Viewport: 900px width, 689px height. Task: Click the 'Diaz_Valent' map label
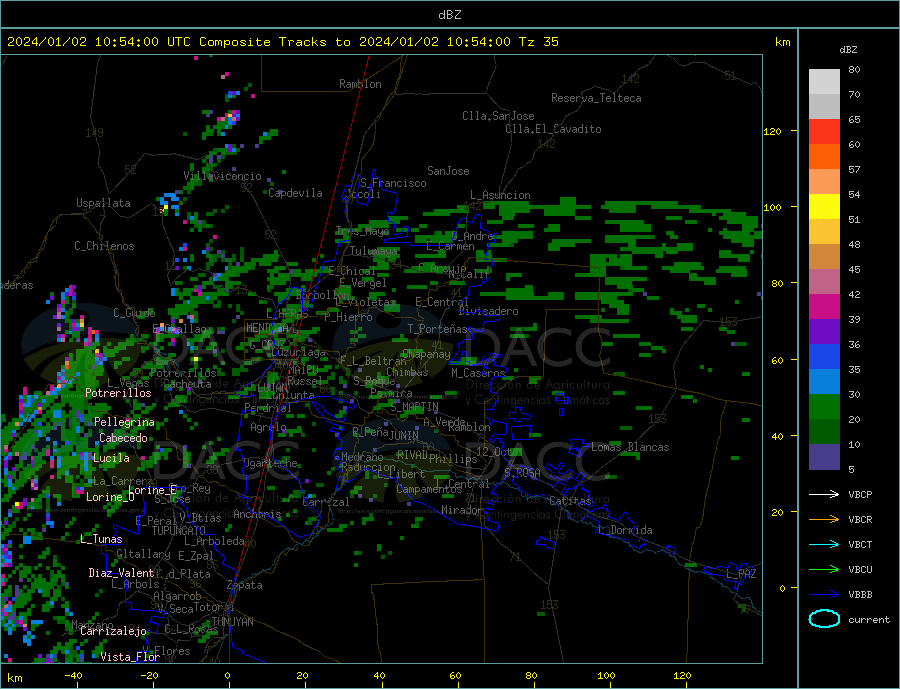tap(121, 573)
